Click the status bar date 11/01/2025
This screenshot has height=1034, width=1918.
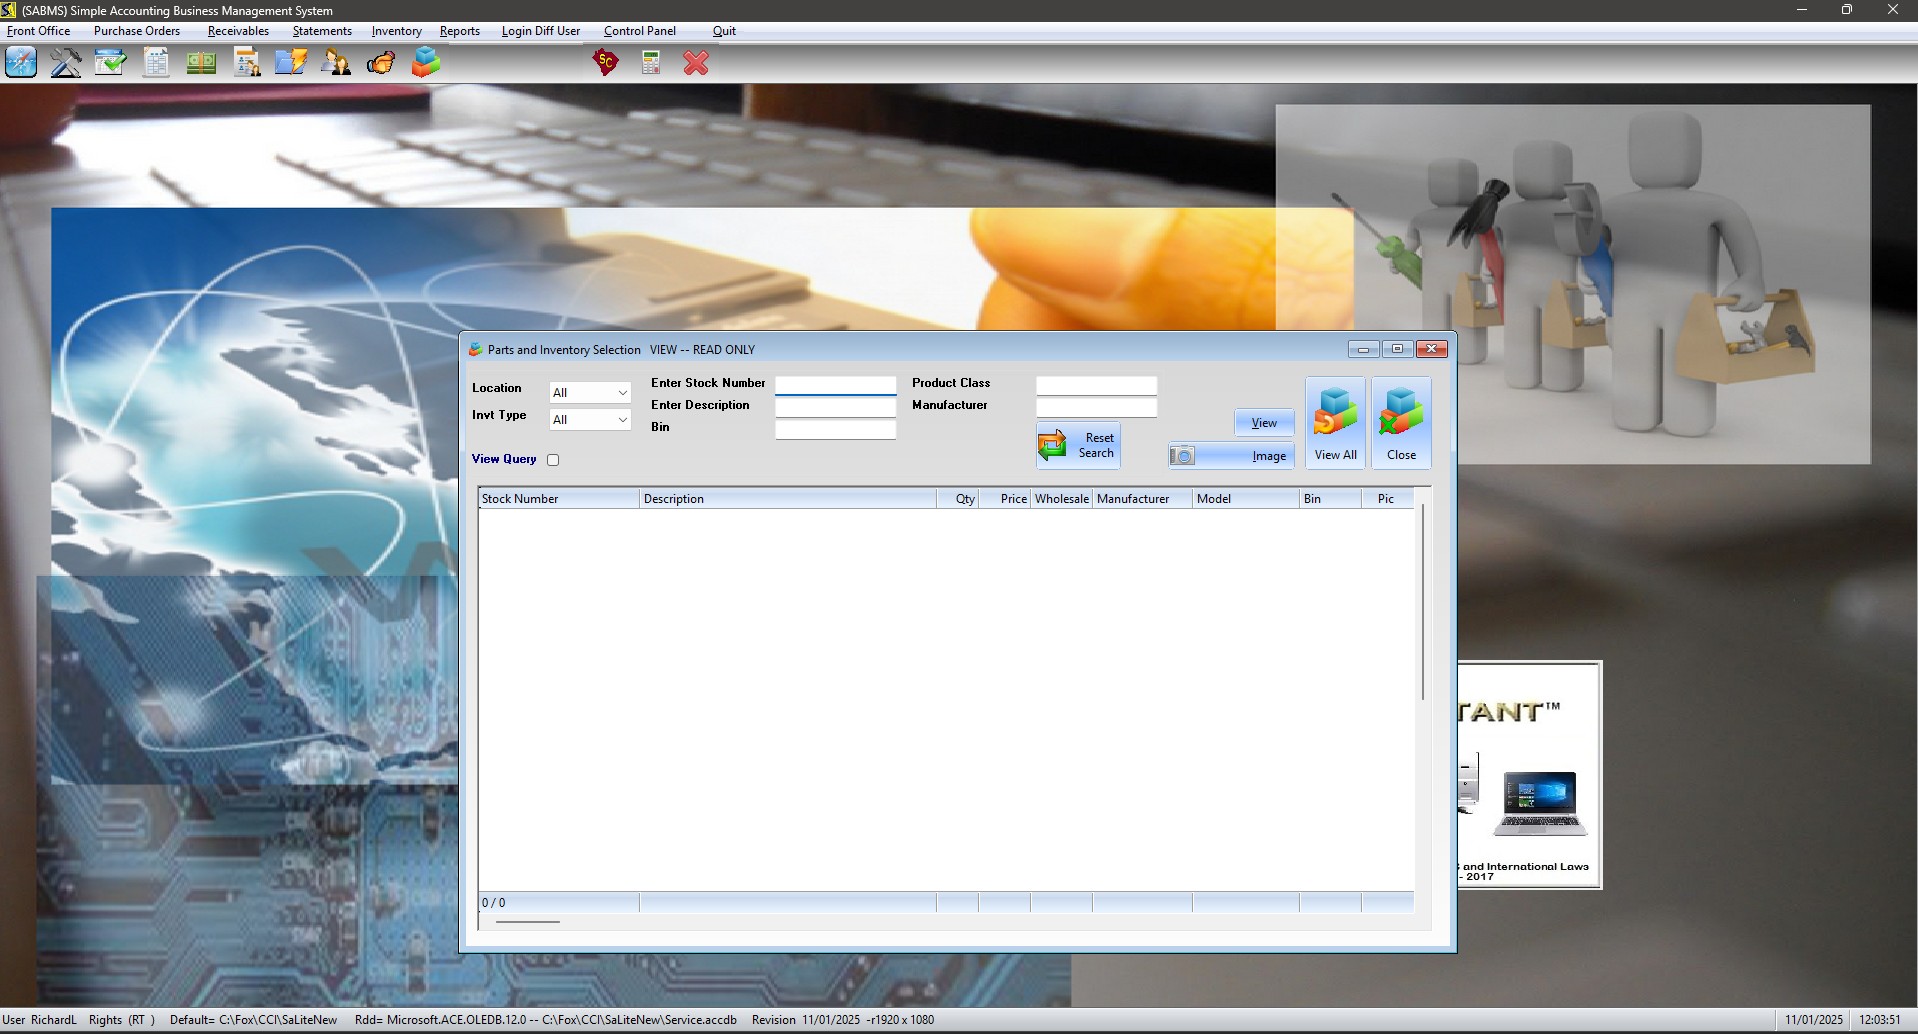[1814, 1020]
